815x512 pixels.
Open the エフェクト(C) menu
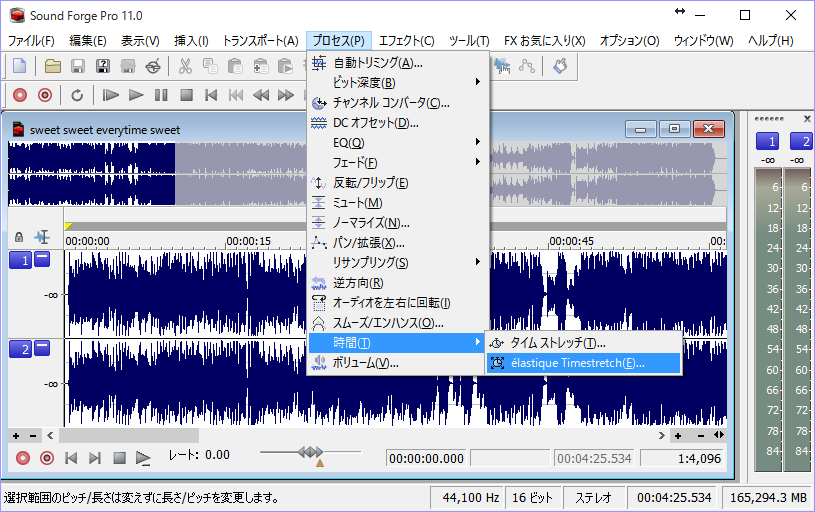[x=406, y=41]
